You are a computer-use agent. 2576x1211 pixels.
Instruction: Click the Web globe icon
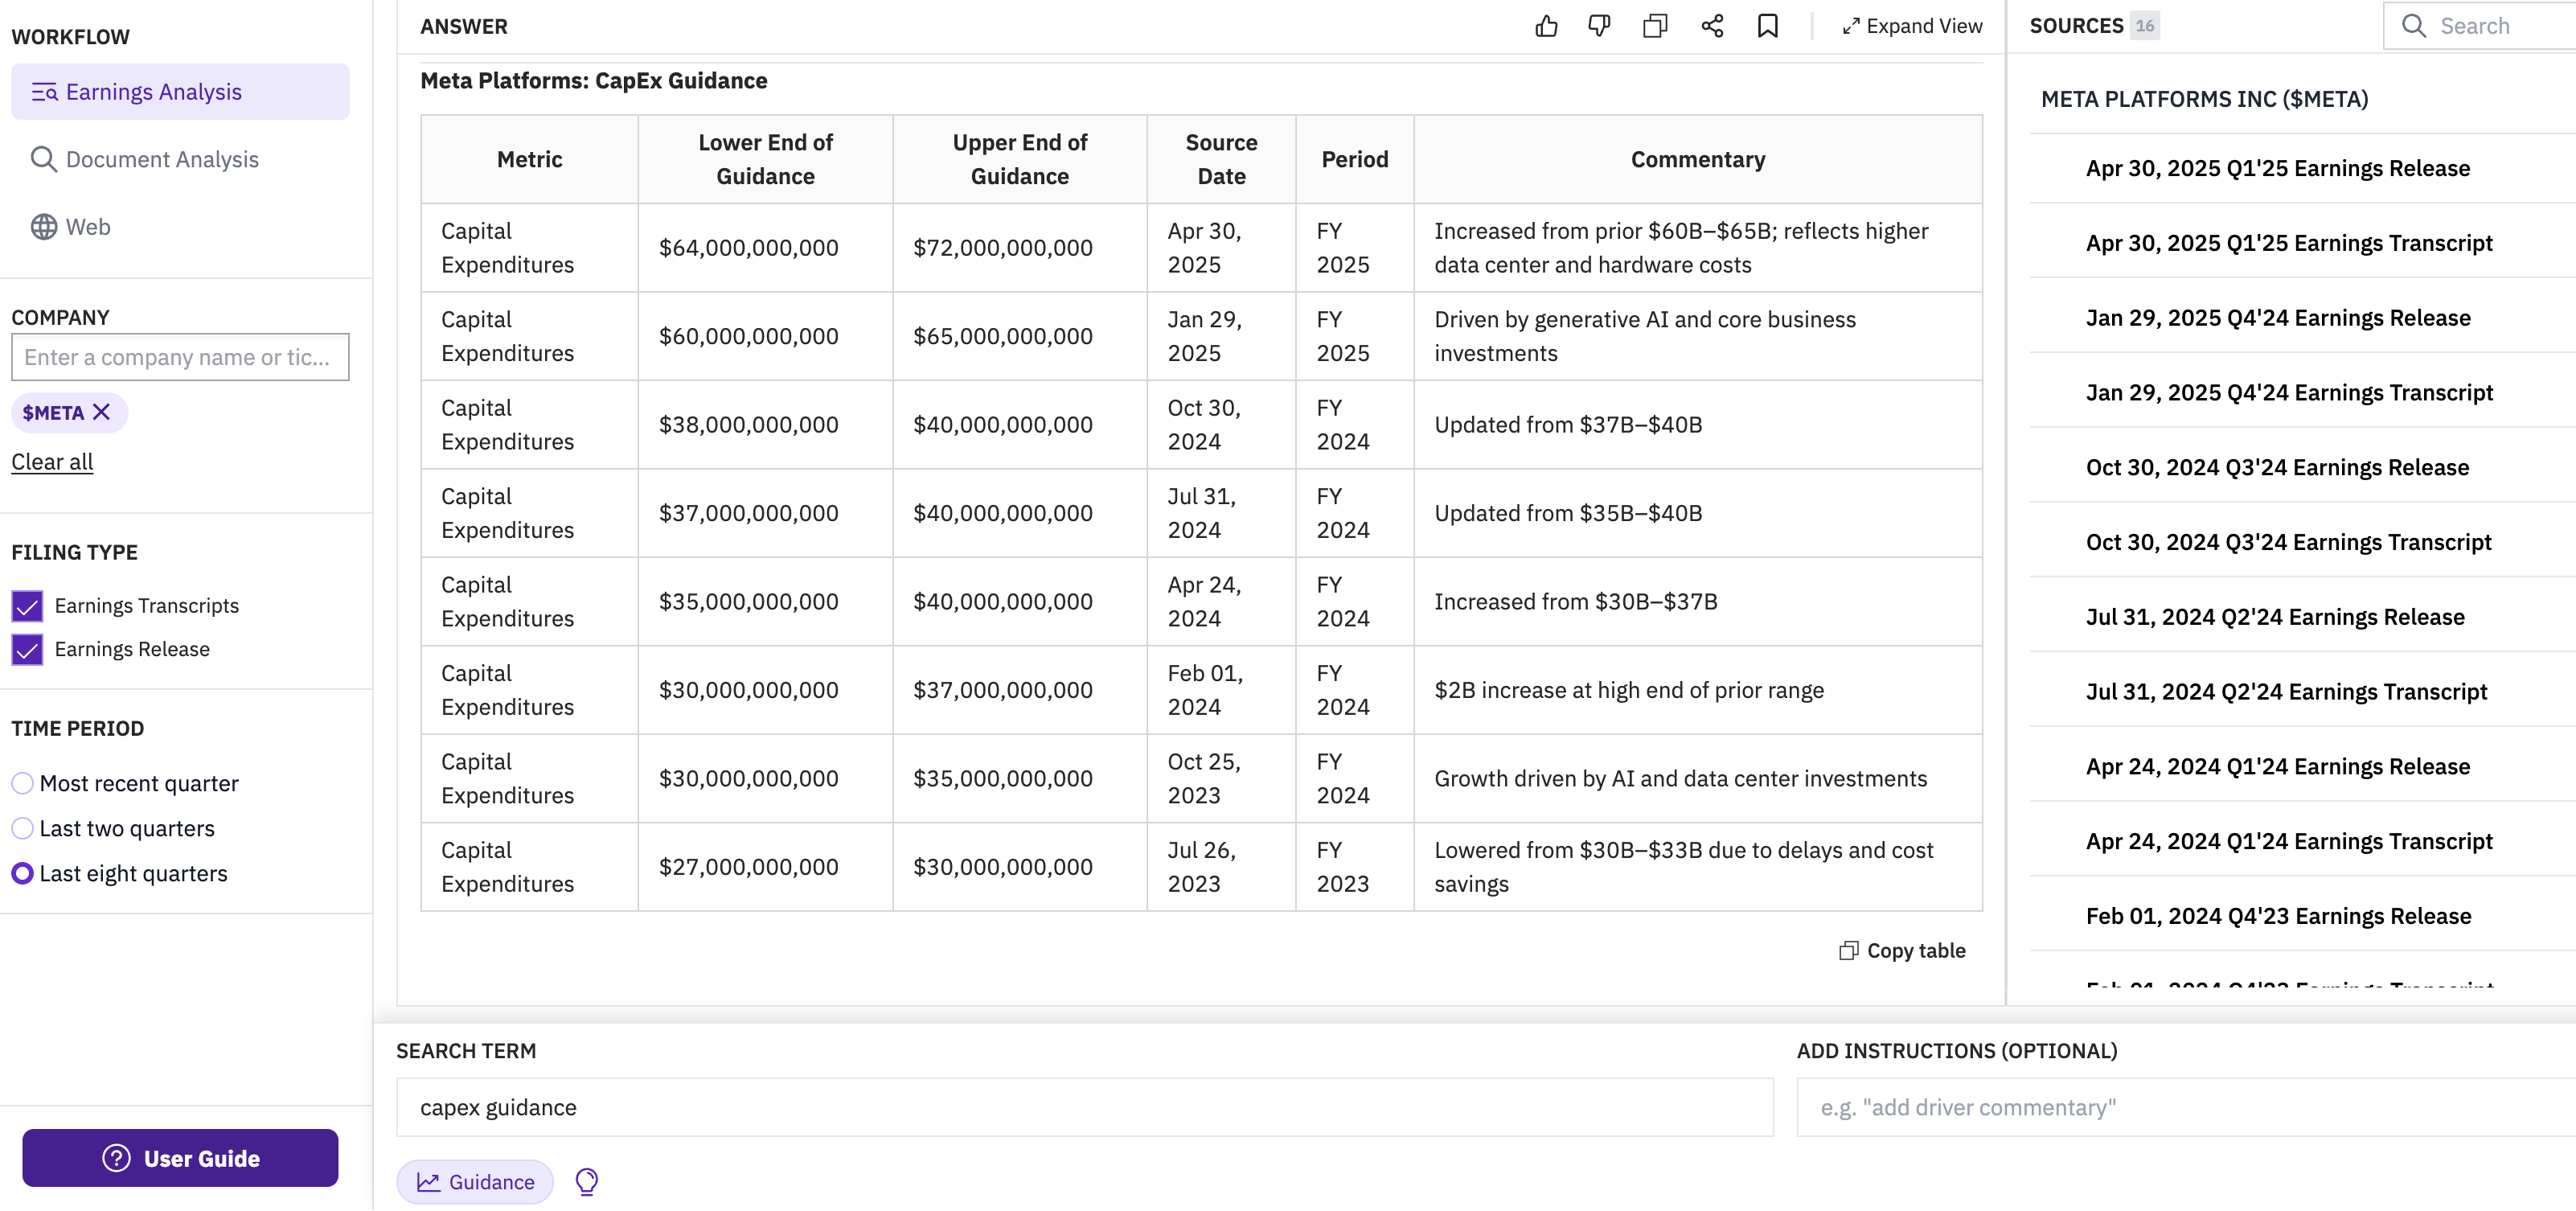[x=43, y=227]
